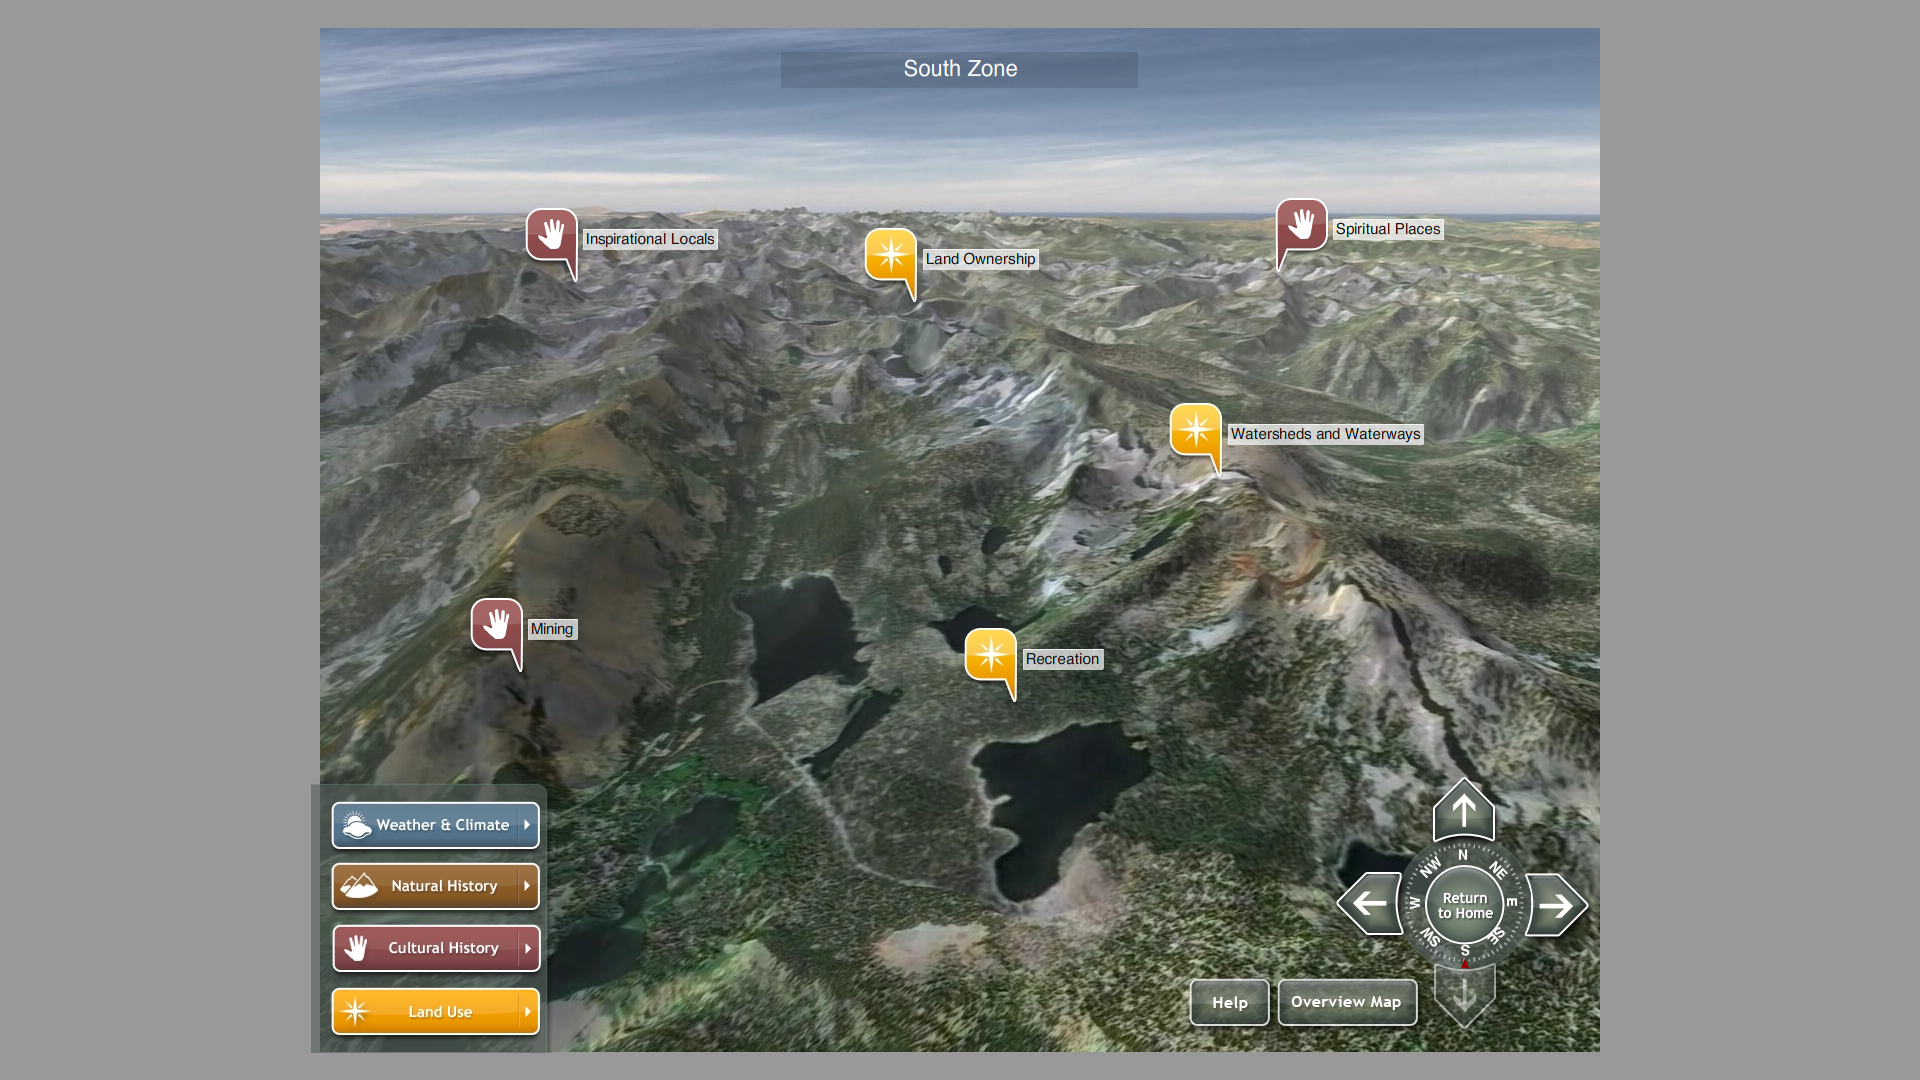Screen dimensions: 1920x1080
Task: Click the Inspirational Locals hand marker
Action: 551,236
